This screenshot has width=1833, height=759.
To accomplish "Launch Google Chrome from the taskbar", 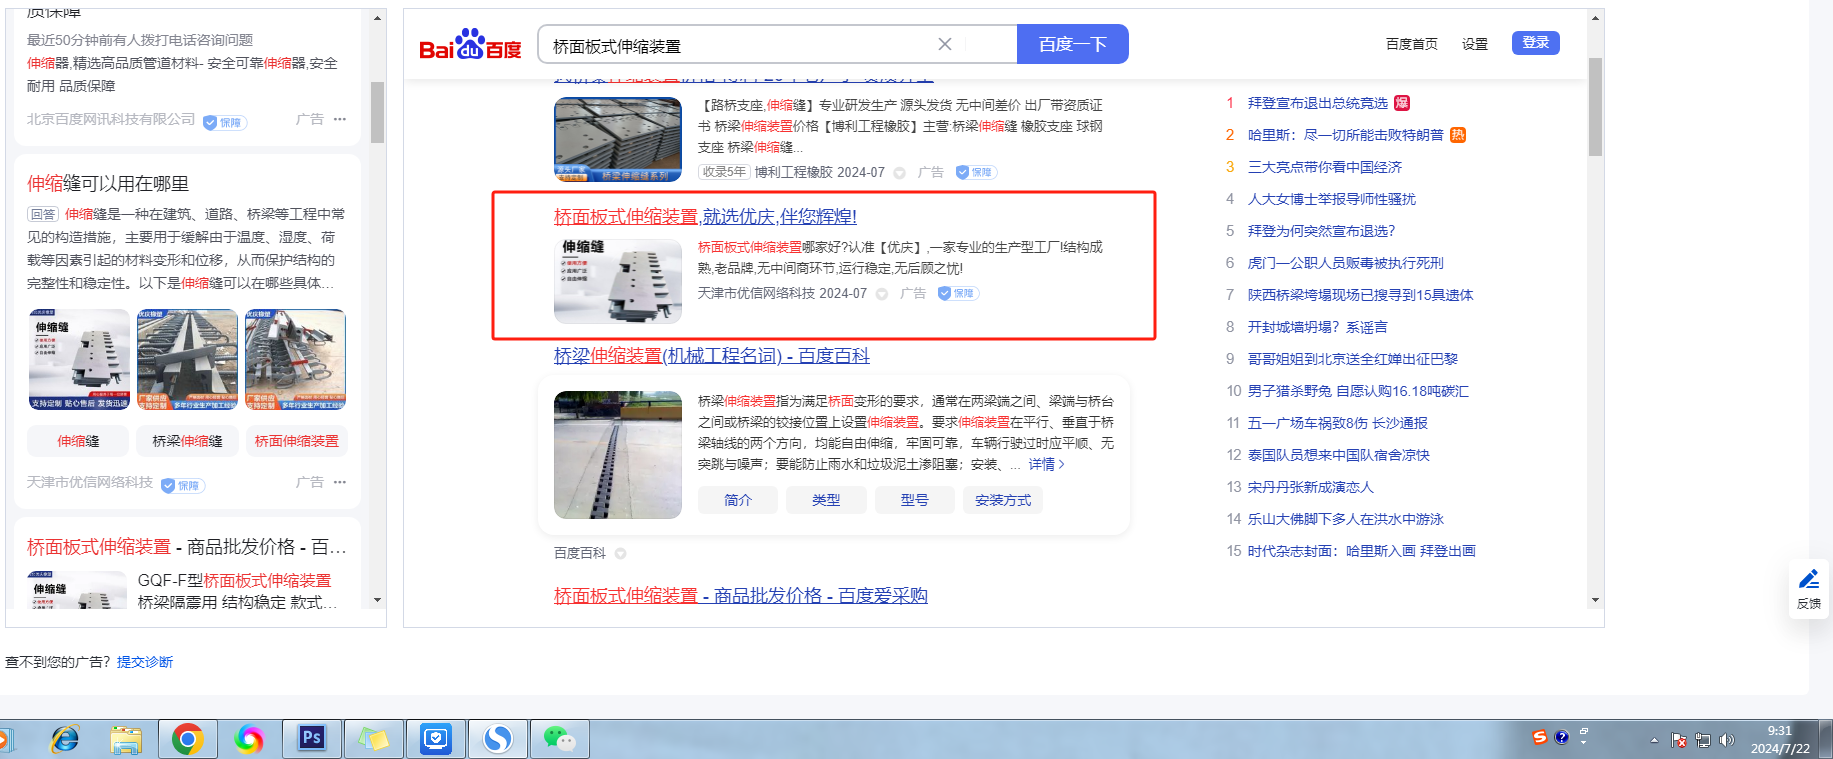I will [187, 739].
